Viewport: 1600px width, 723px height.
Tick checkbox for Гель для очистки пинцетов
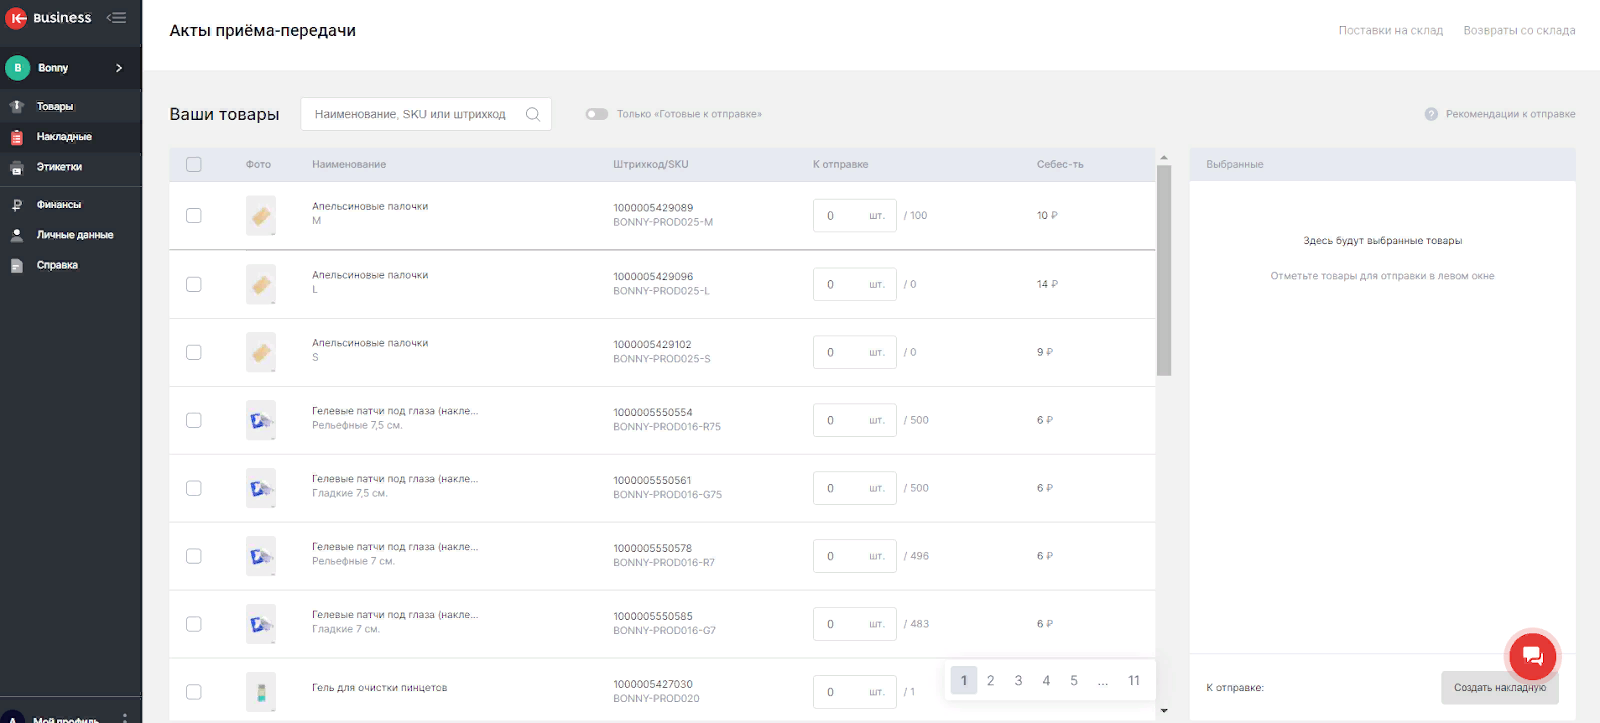[194, 692]
